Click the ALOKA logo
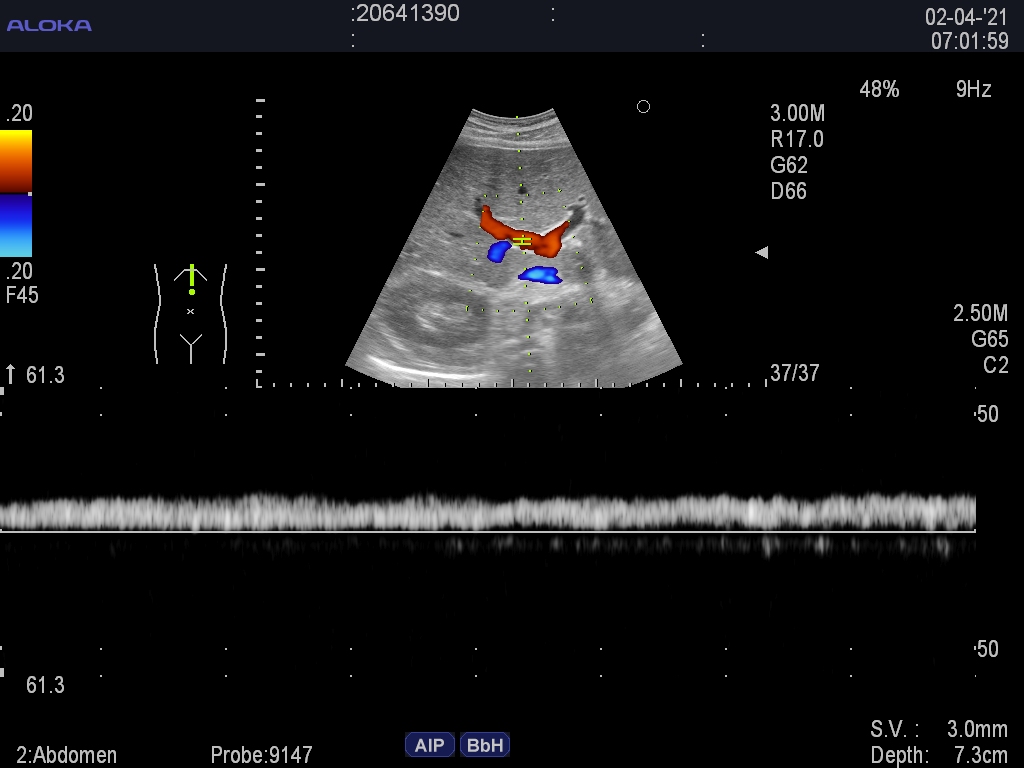The width and height of the screenshot is (1024, 768). click(49, 25)
